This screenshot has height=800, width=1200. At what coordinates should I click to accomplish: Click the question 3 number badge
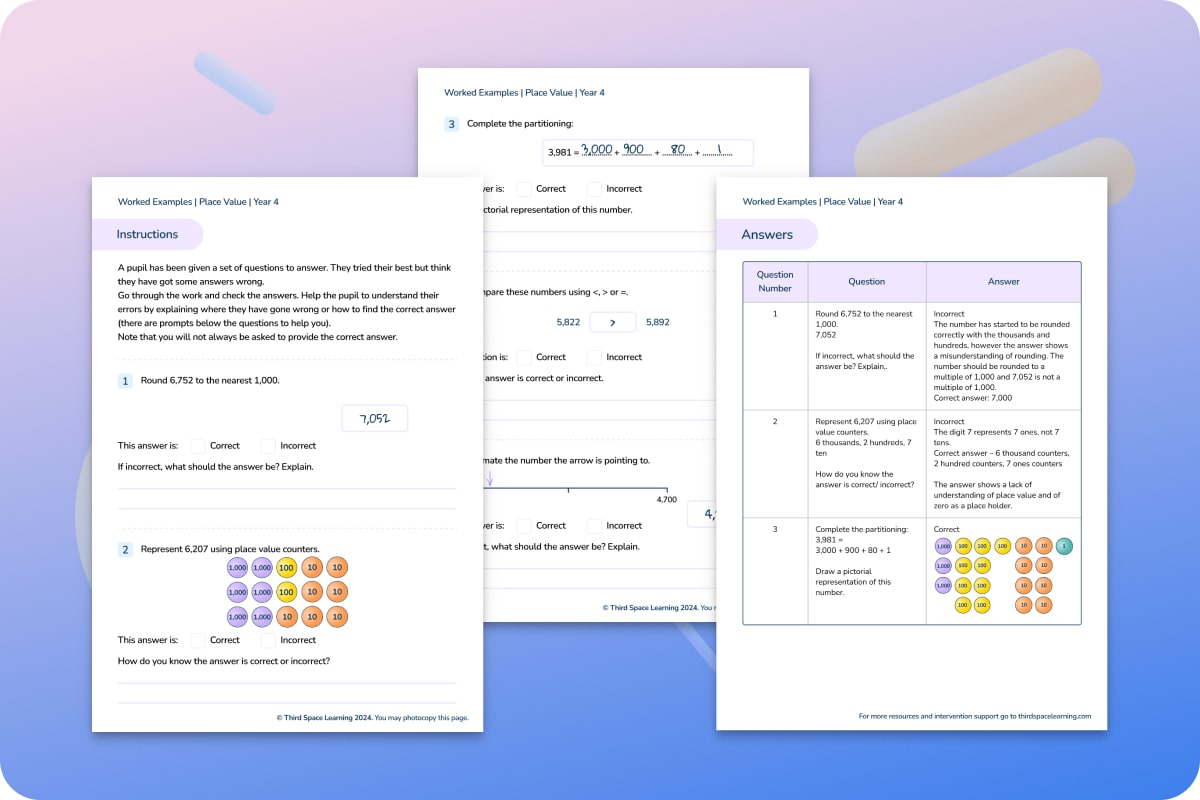[x=452, y=125]
